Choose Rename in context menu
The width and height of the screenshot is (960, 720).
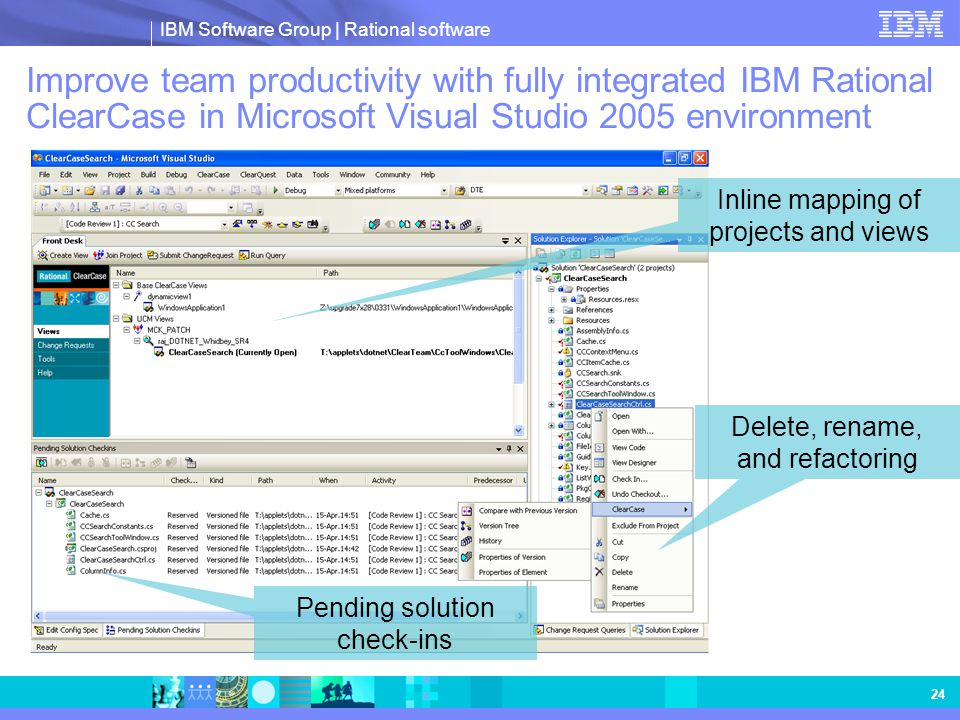(x=642, y=587)
